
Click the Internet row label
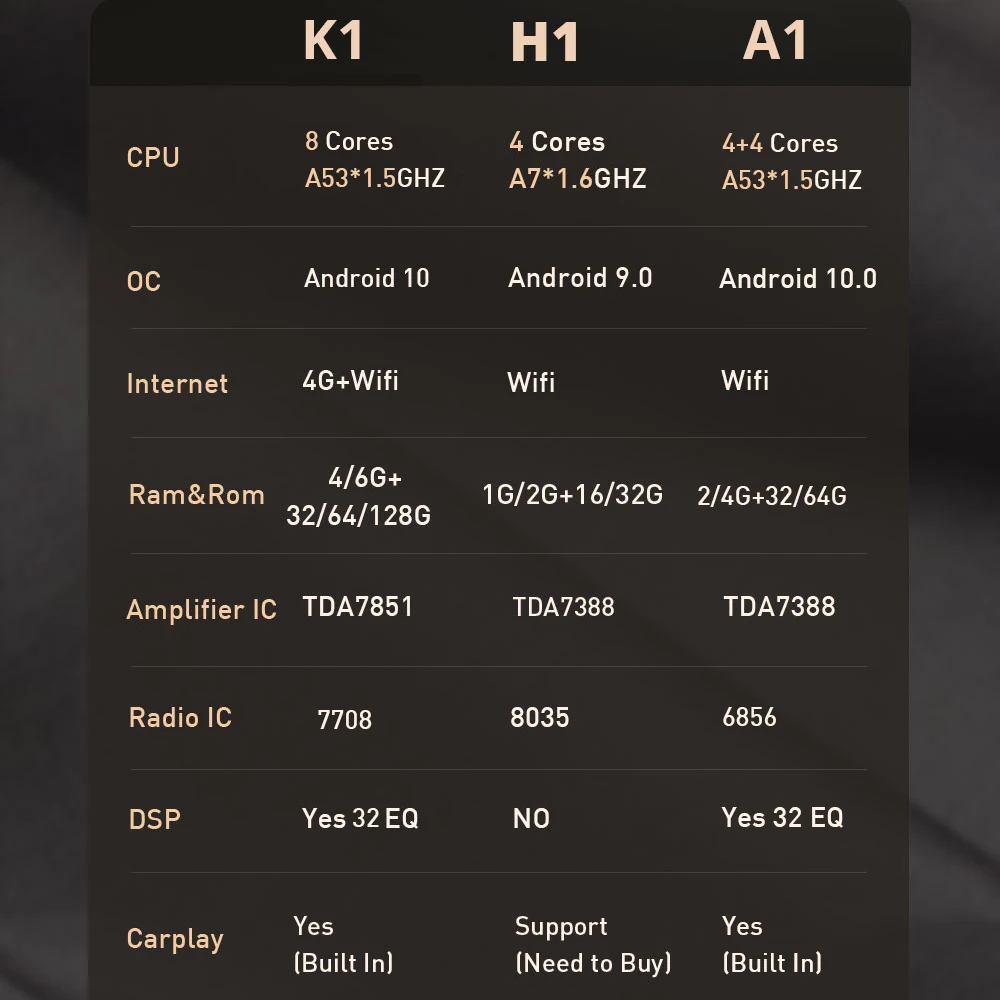pos(177,384)
